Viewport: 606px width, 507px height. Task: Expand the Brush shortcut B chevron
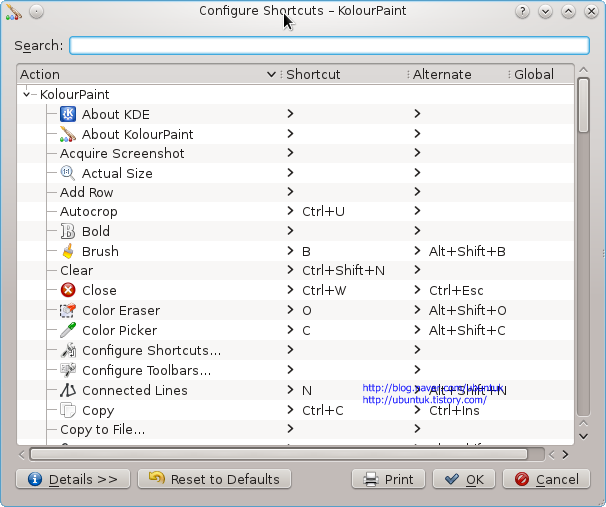tap(290, 250)
